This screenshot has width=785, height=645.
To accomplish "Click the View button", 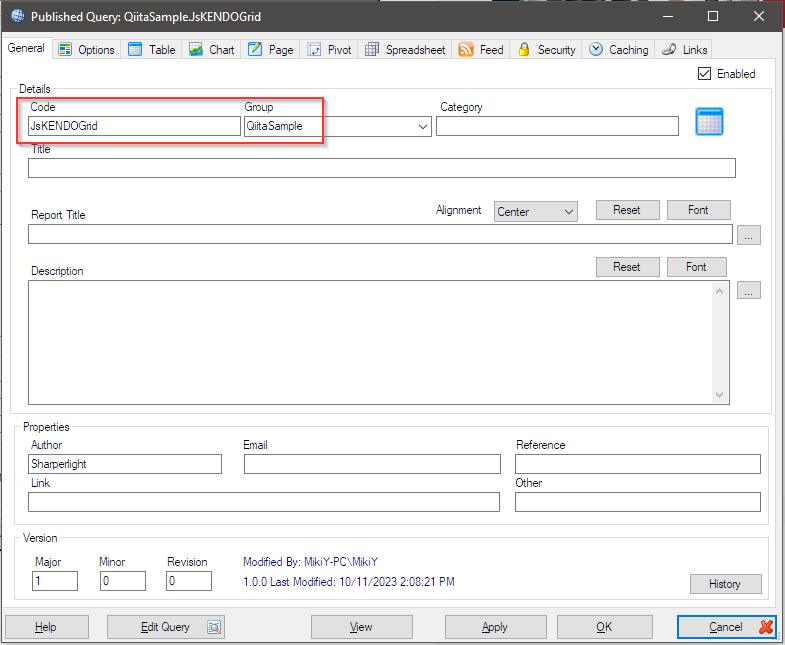I will point(361,627).
